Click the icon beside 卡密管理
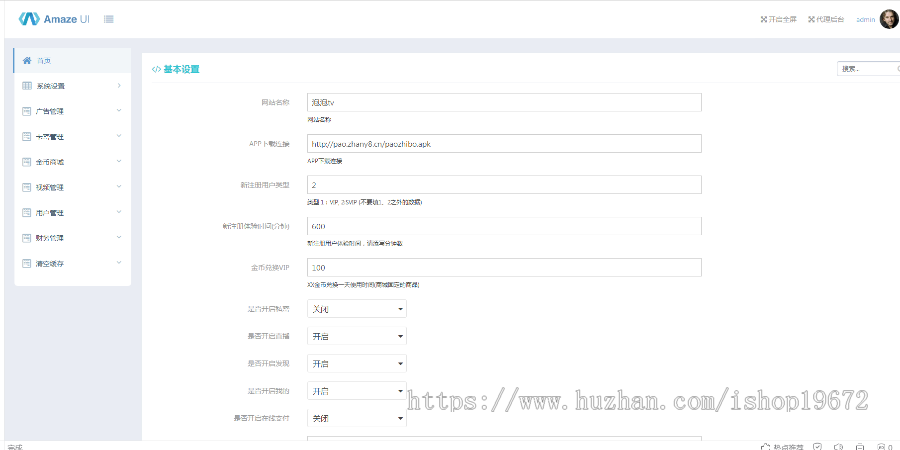Screen dimensions: 900x450 click(26, 137)
